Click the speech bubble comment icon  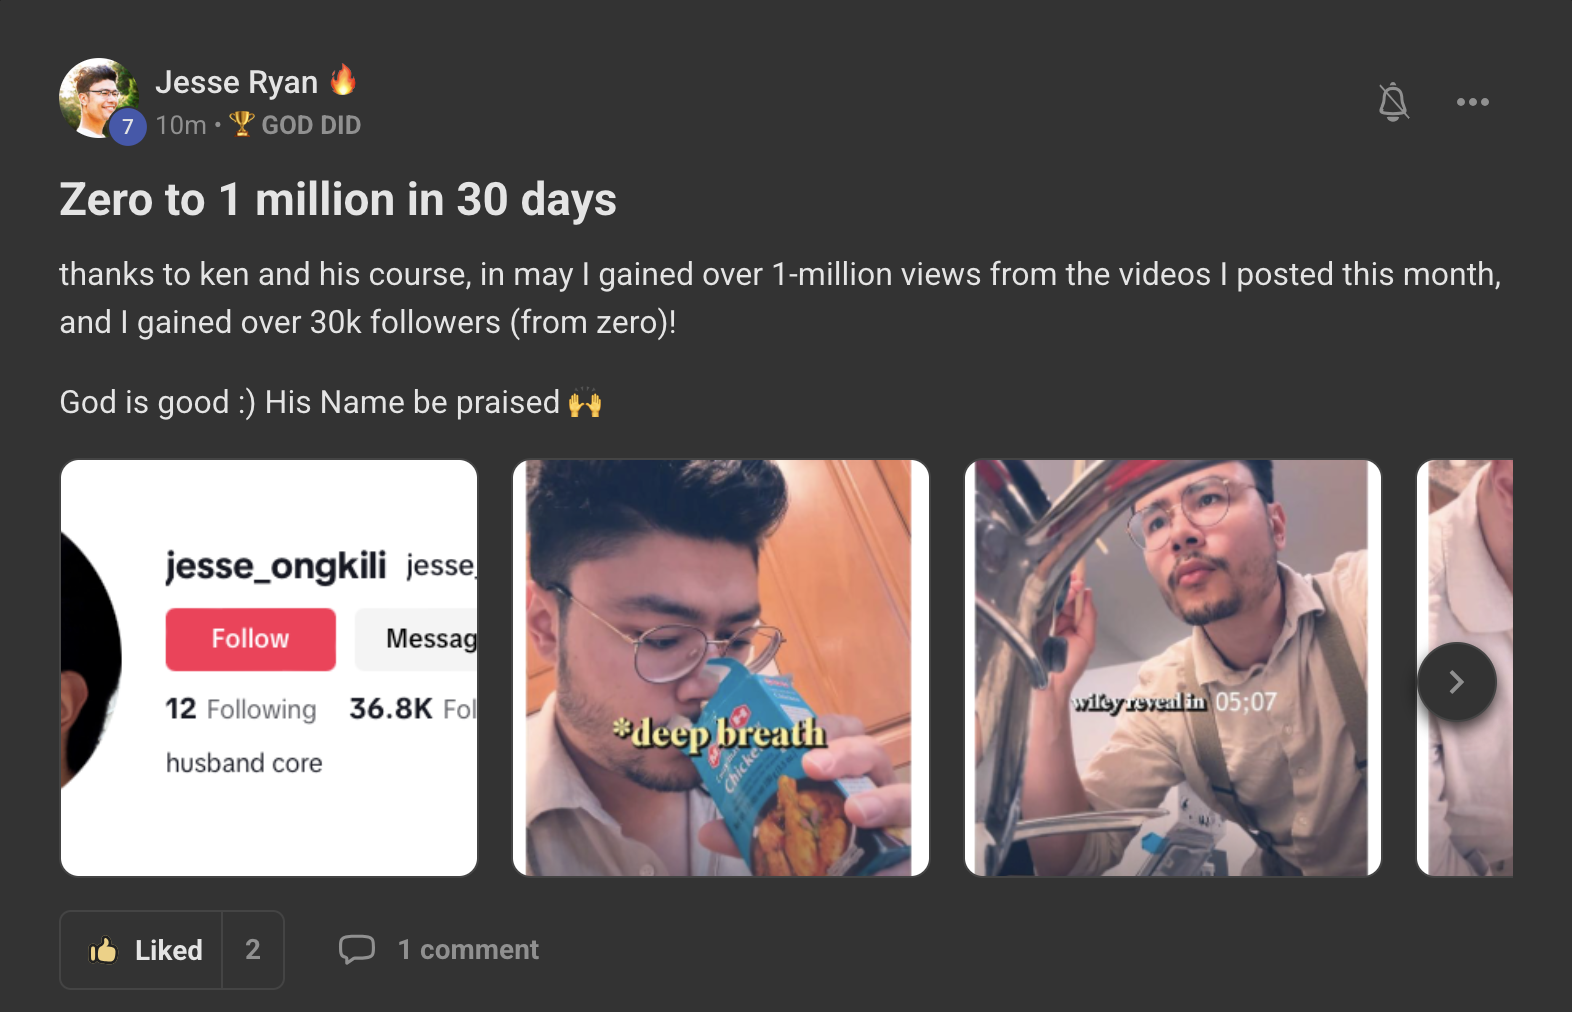[x=357, y=950]
